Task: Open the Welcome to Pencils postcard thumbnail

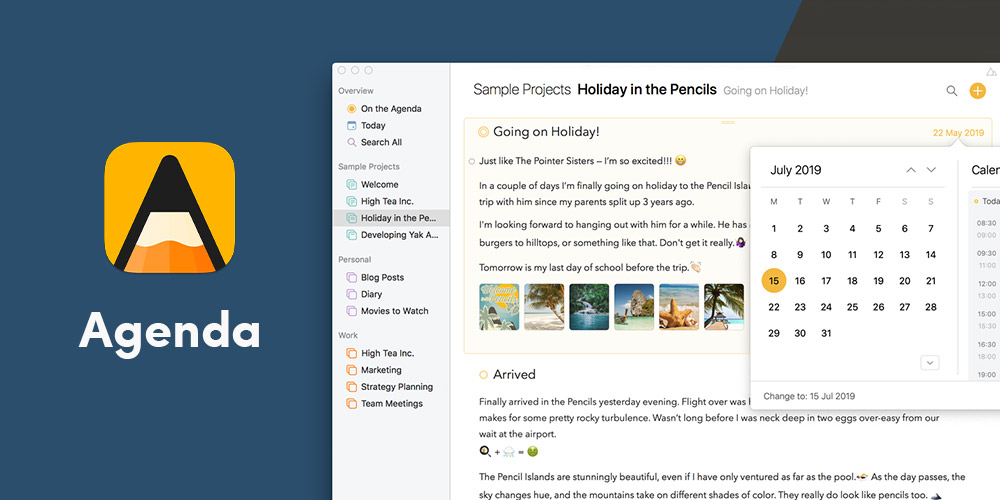Action: (499, 307)
